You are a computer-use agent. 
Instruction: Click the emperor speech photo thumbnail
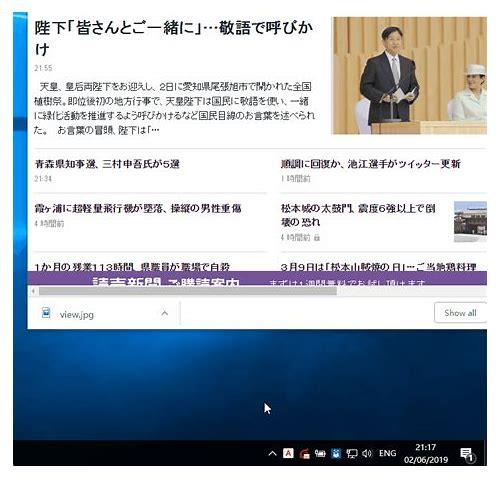[409, 76]
